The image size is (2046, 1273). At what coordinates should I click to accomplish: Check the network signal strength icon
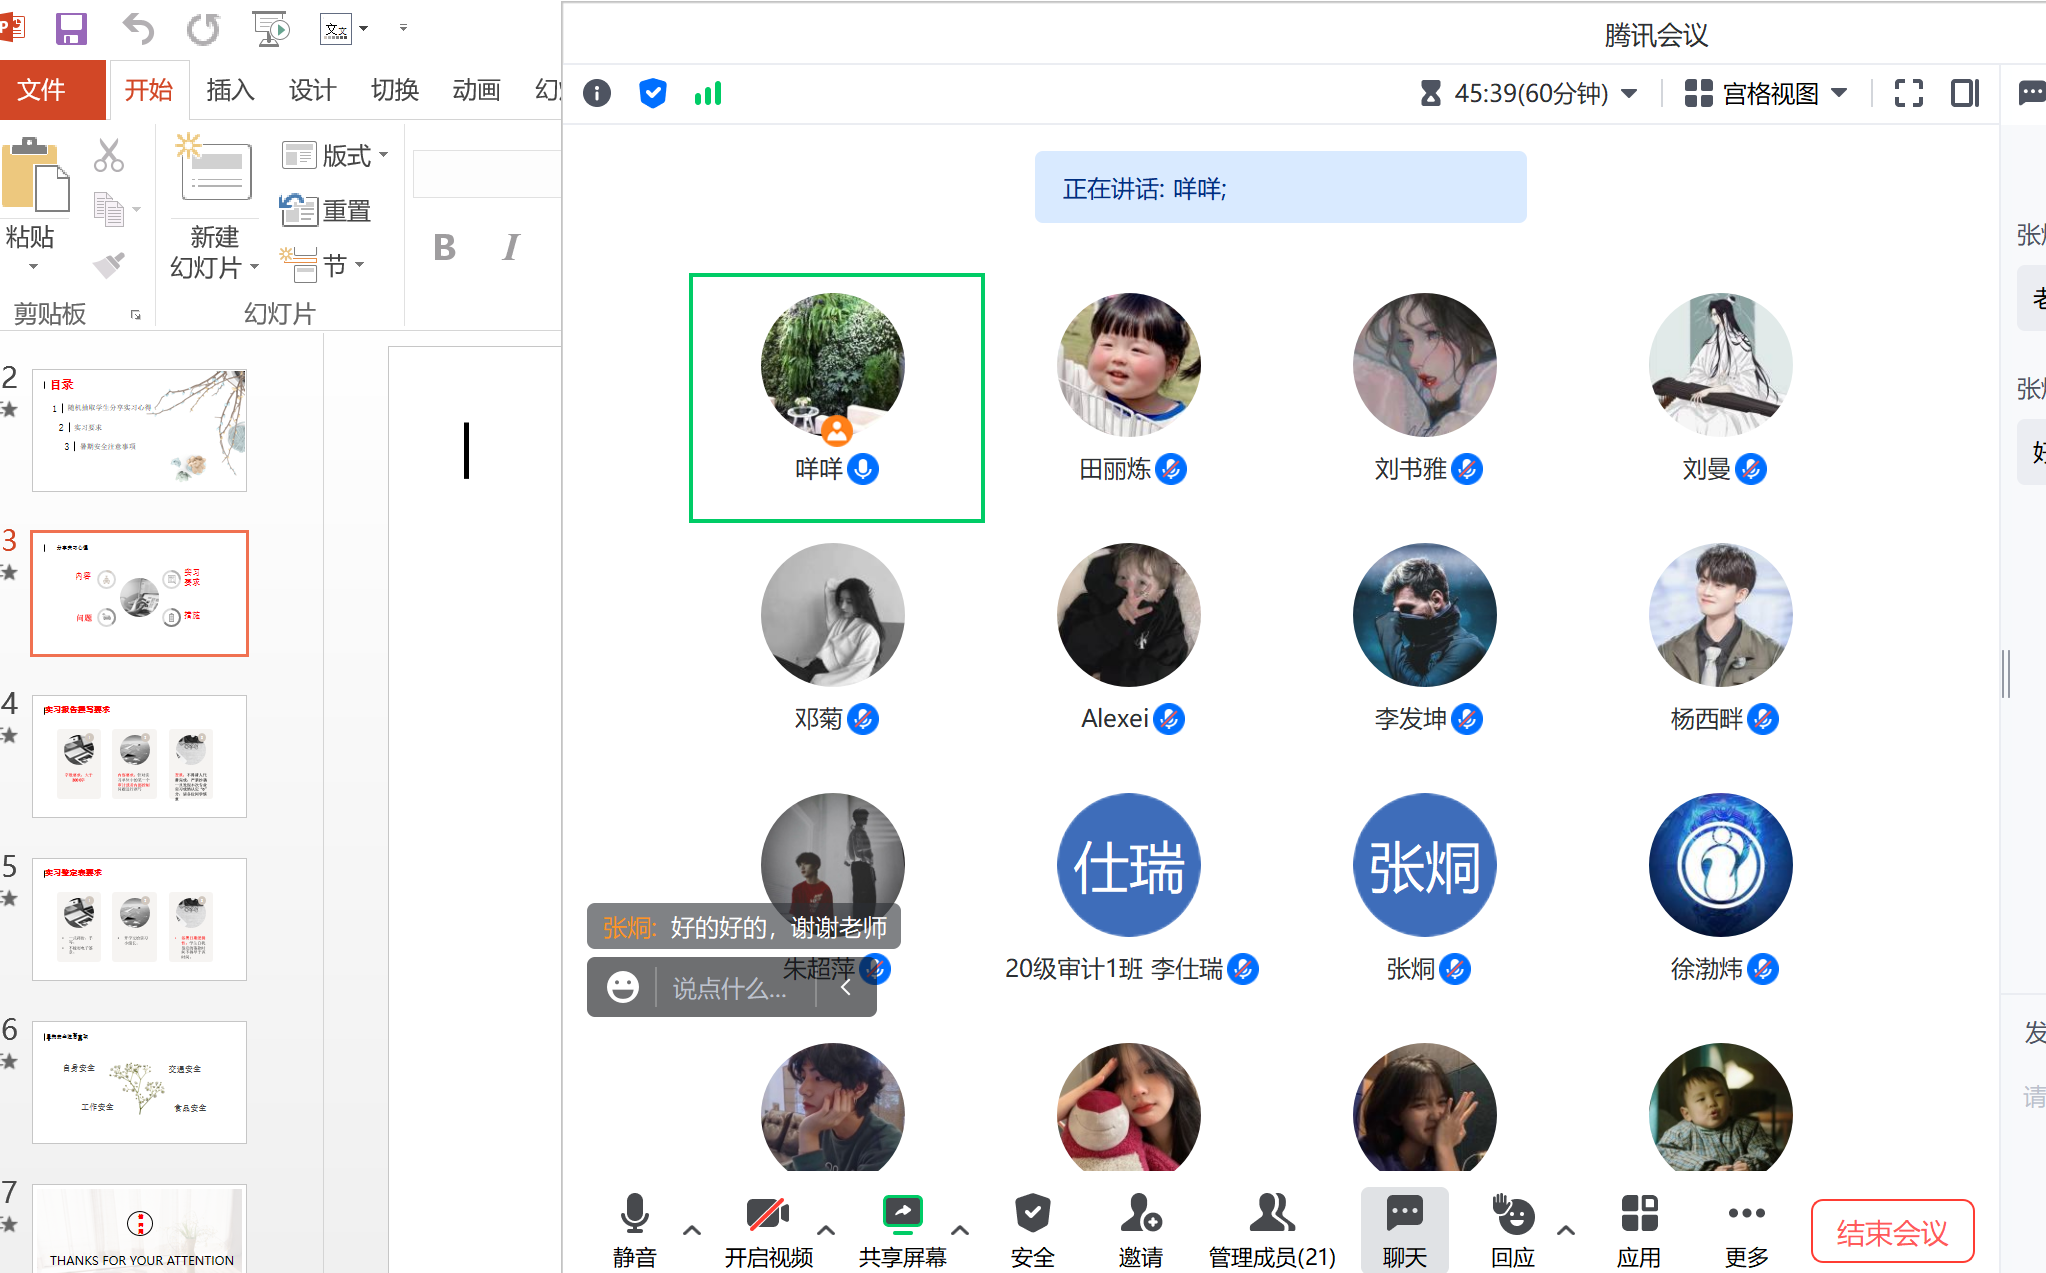708,94
